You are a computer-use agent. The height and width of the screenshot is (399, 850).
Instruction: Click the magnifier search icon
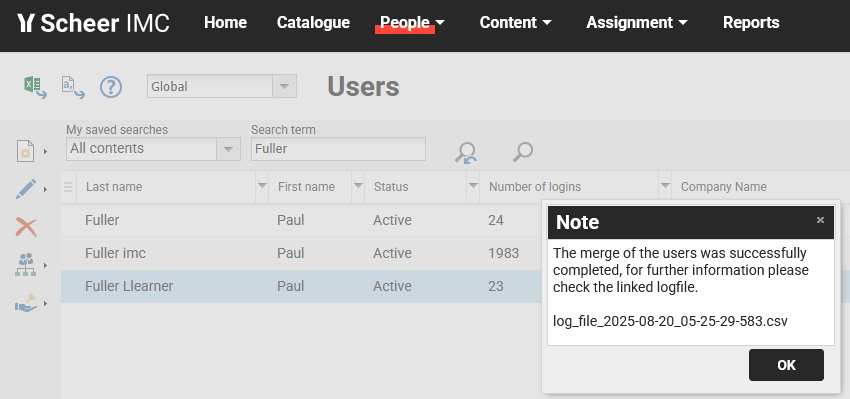pos(523,152)
